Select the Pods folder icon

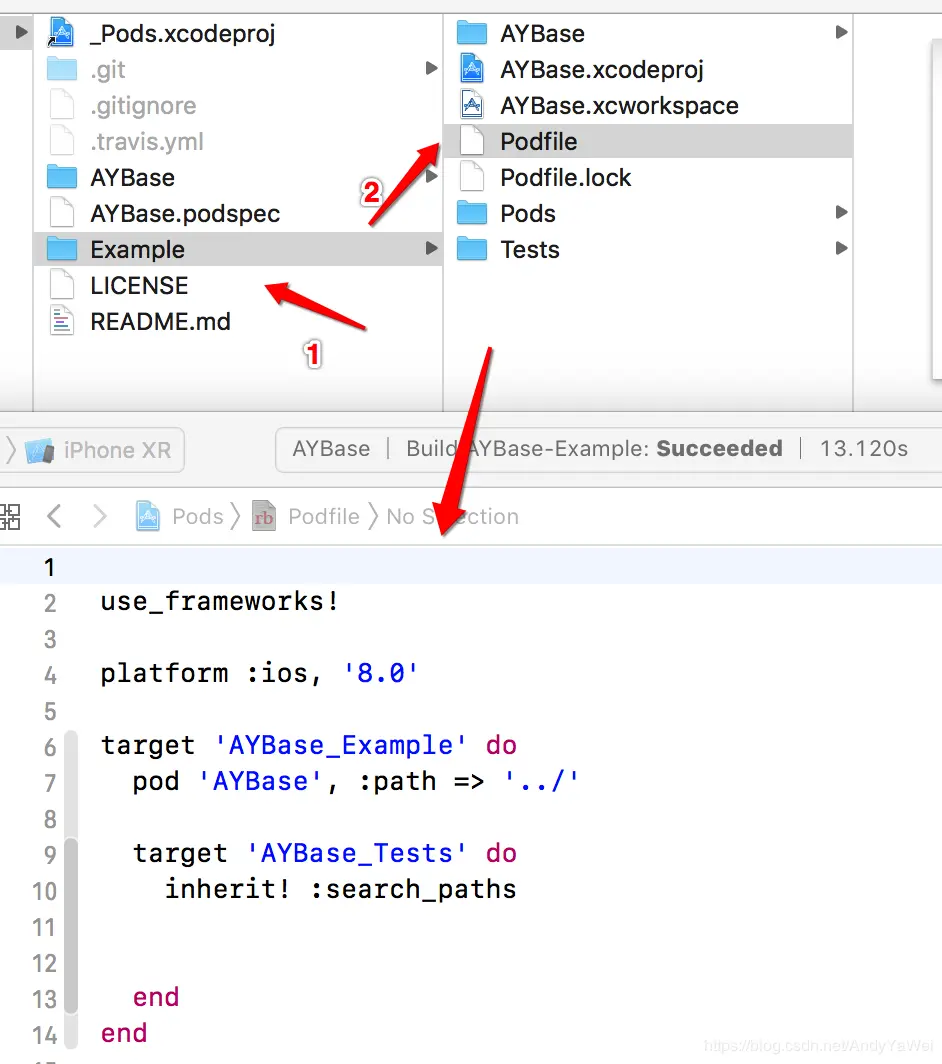472,213
